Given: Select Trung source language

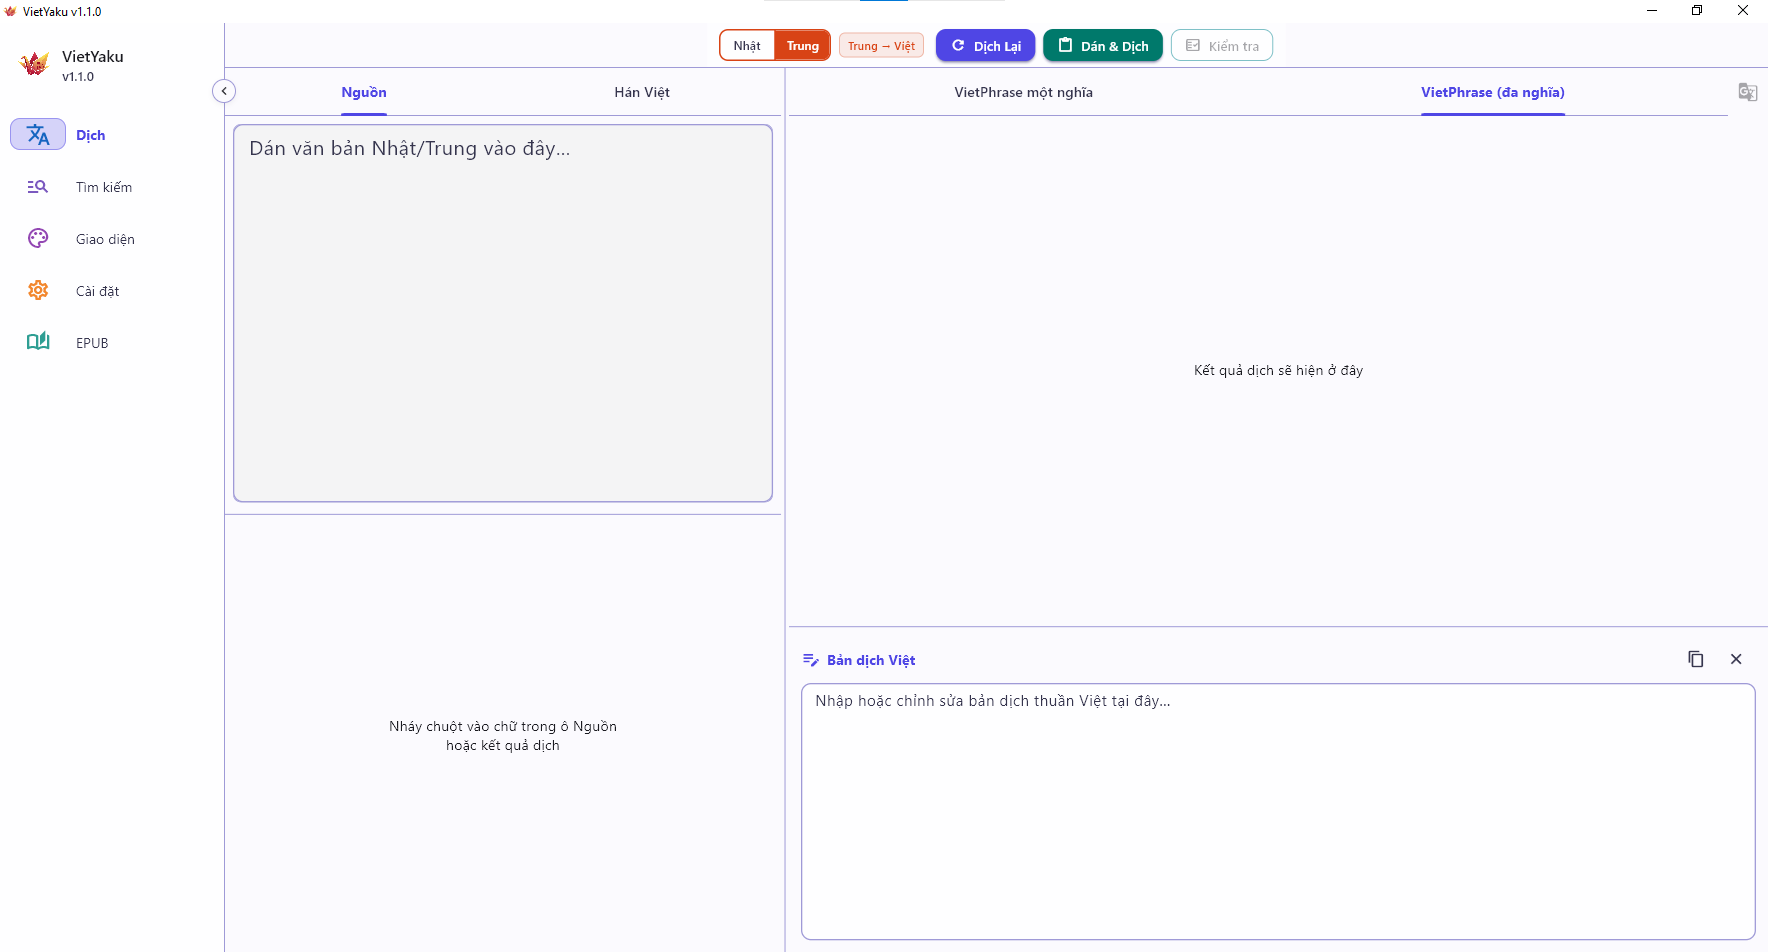Looking at the screenshot, I should coord(802,45).
